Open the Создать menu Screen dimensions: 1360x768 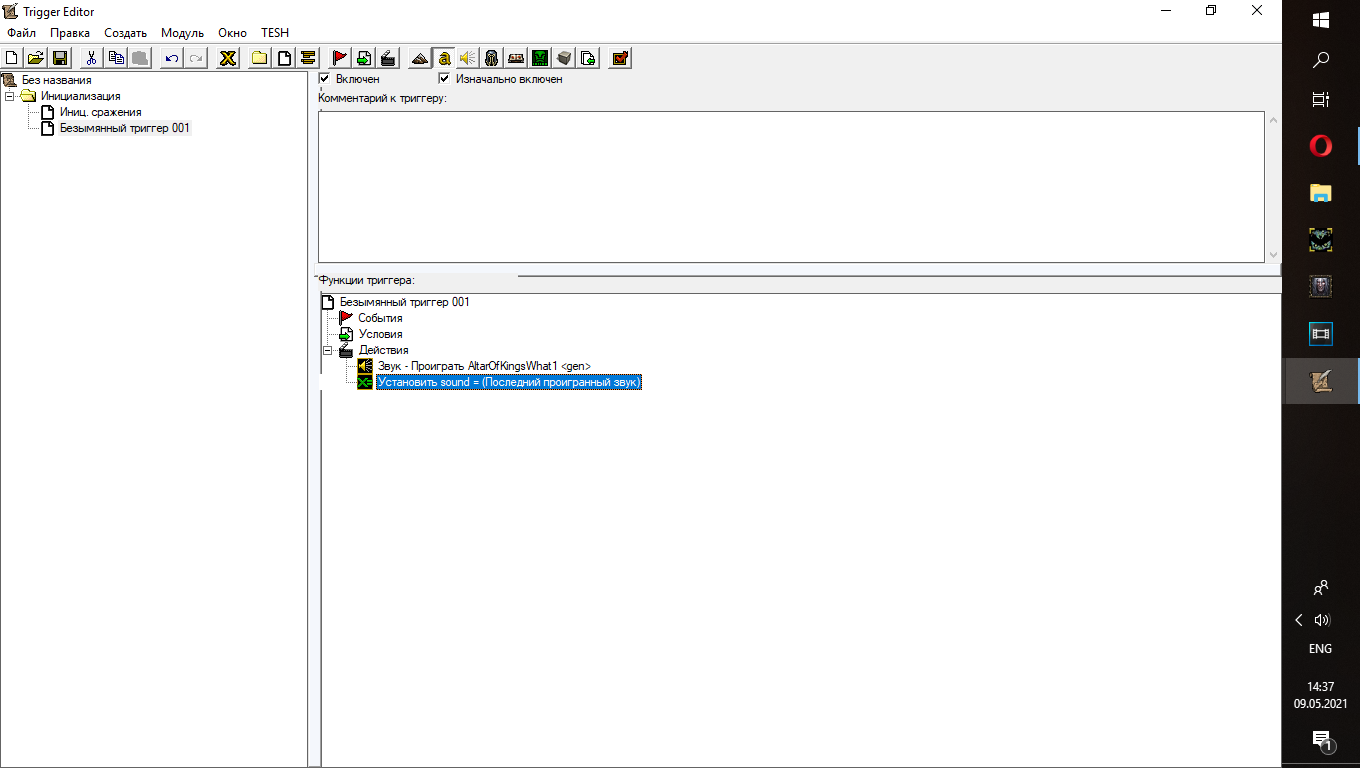(125, 33)
